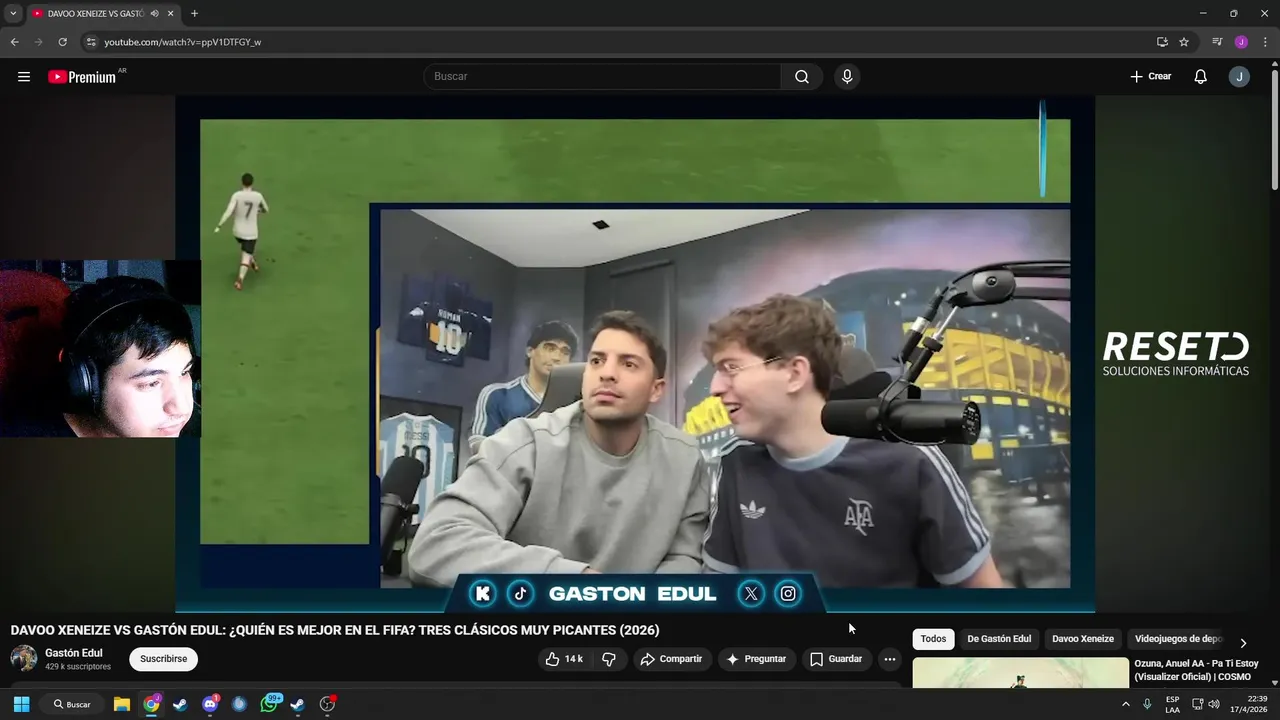Select the Todos filter chip
Image resolution: width=1280 pixels, height=720 pixels.
click(933, 639)
